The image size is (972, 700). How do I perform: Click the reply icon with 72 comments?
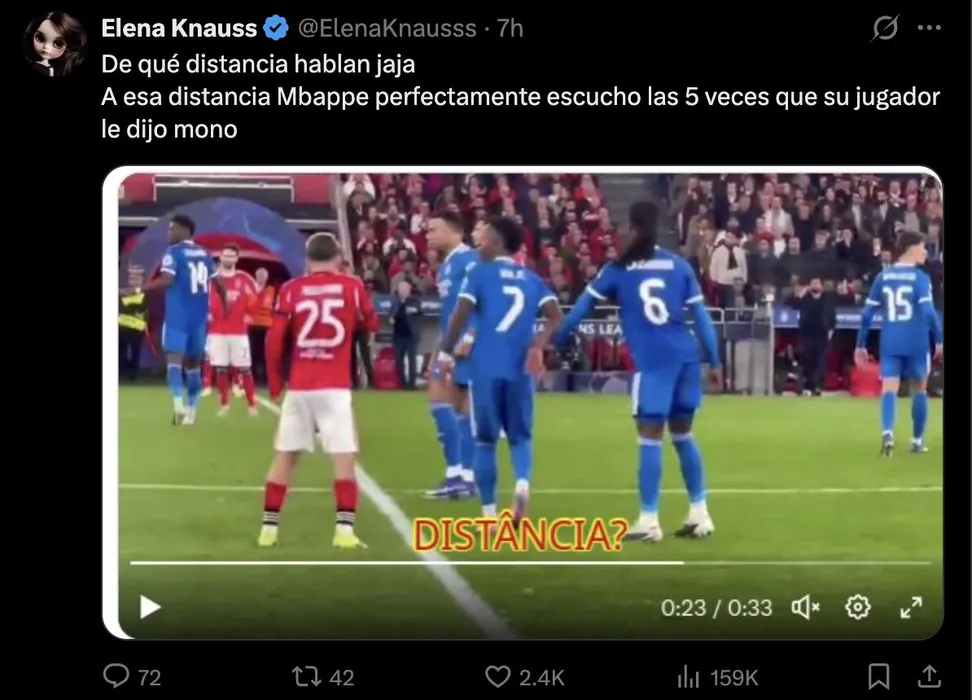116,676
